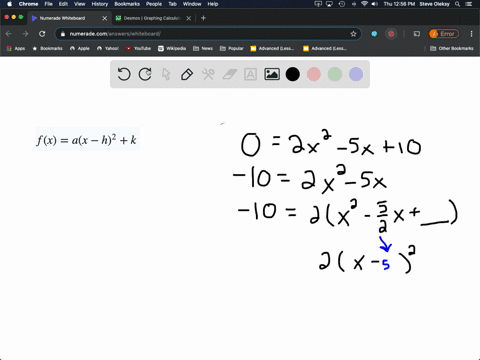Click the blue extension icon in toolbar
The image size is (480, 360).
374,34
